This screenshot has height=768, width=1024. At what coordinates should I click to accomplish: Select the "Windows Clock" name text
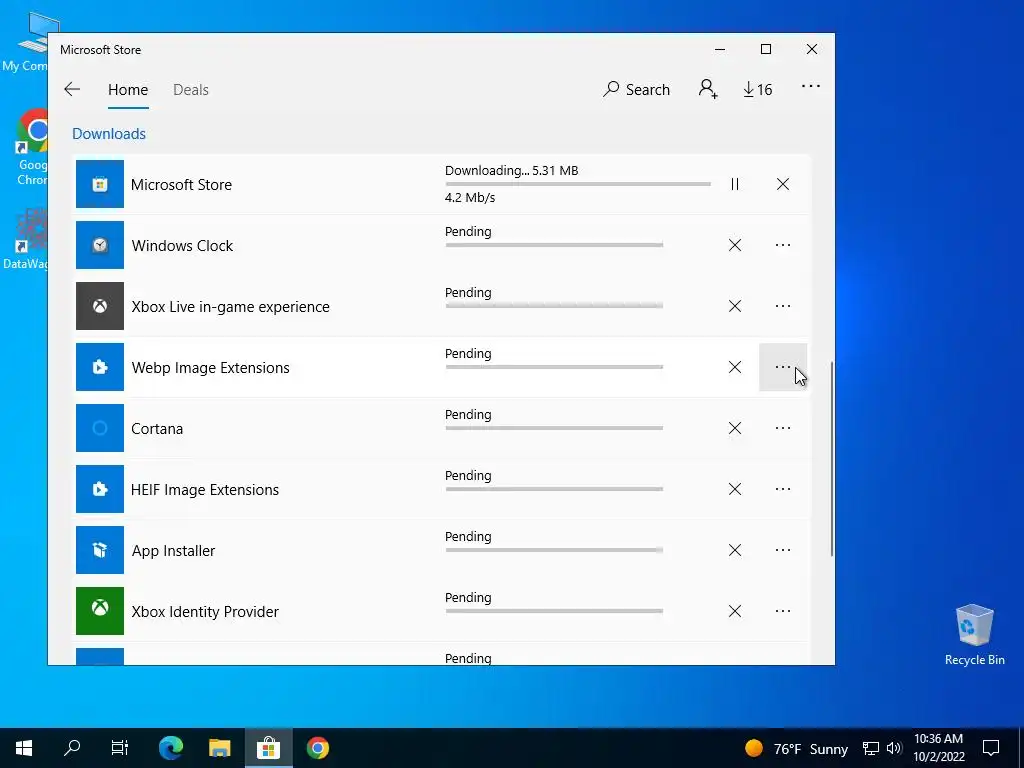[x=182, y=246]
